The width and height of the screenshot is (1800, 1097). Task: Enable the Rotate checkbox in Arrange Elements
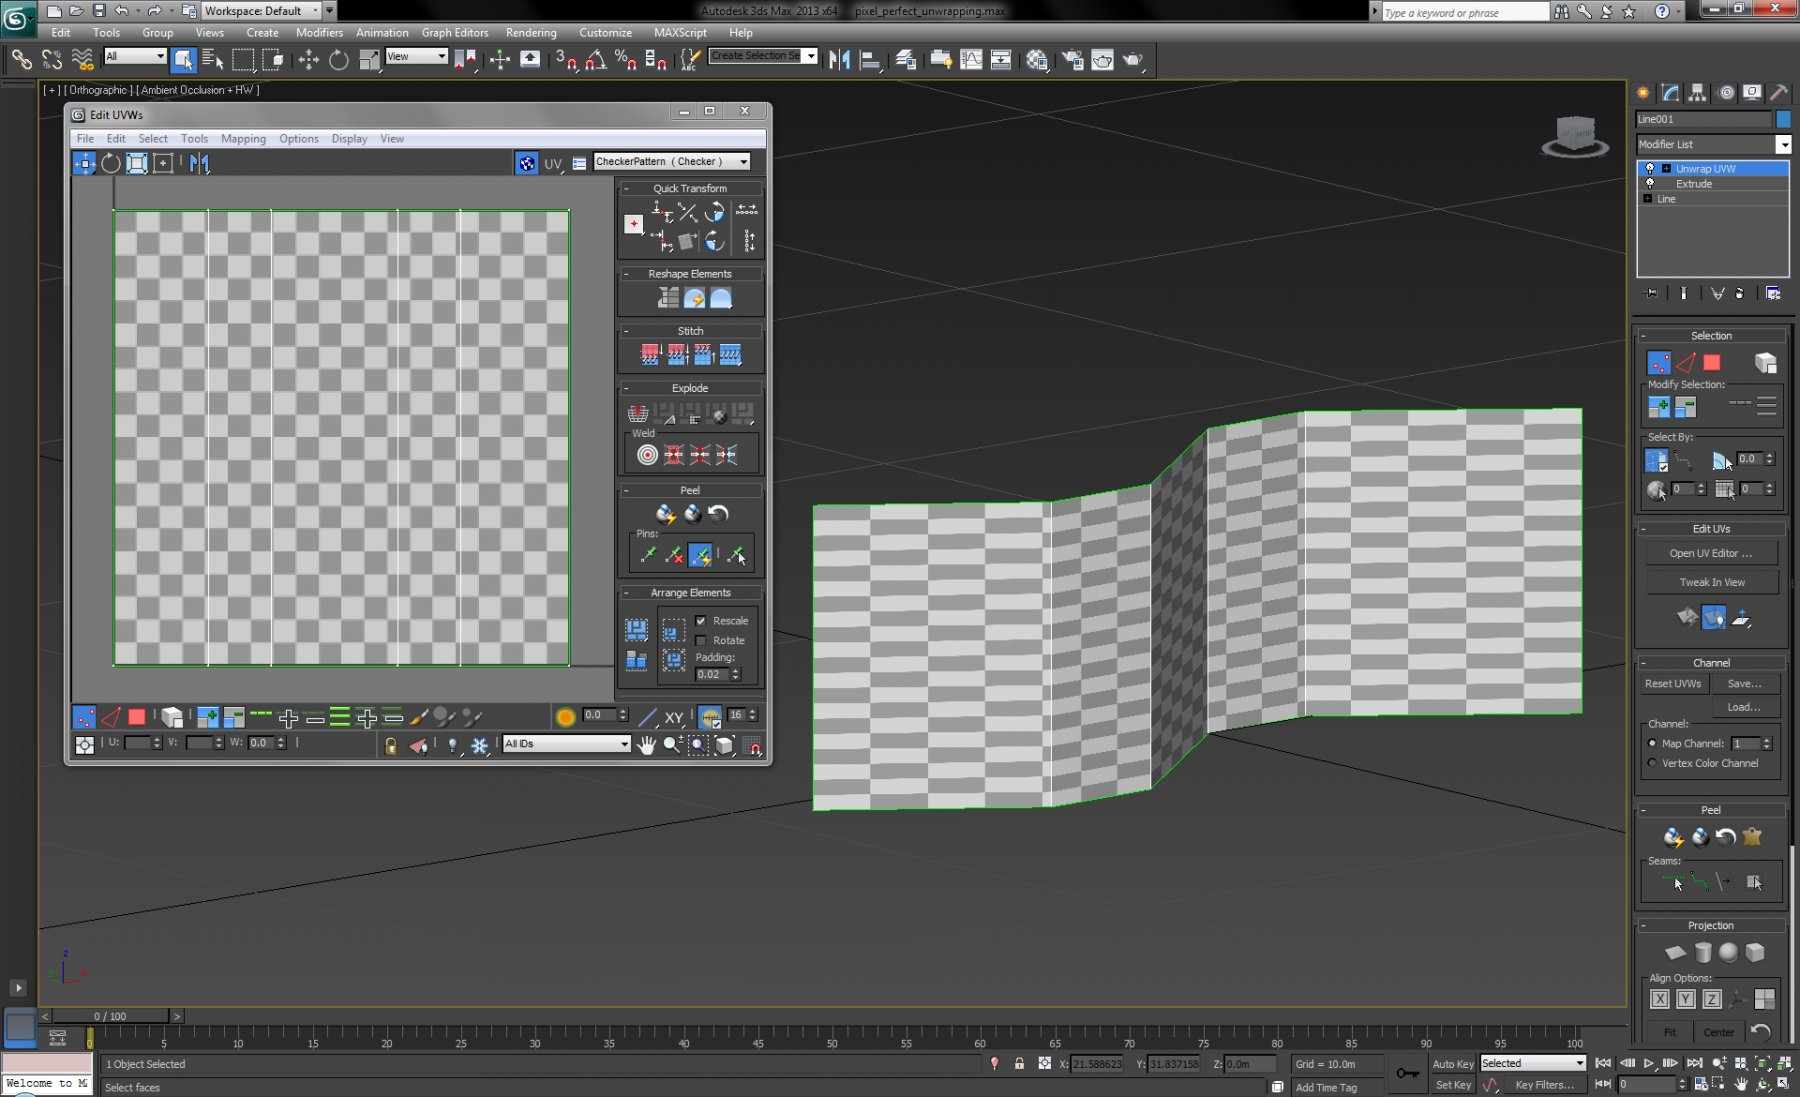[x=700, y=640]
